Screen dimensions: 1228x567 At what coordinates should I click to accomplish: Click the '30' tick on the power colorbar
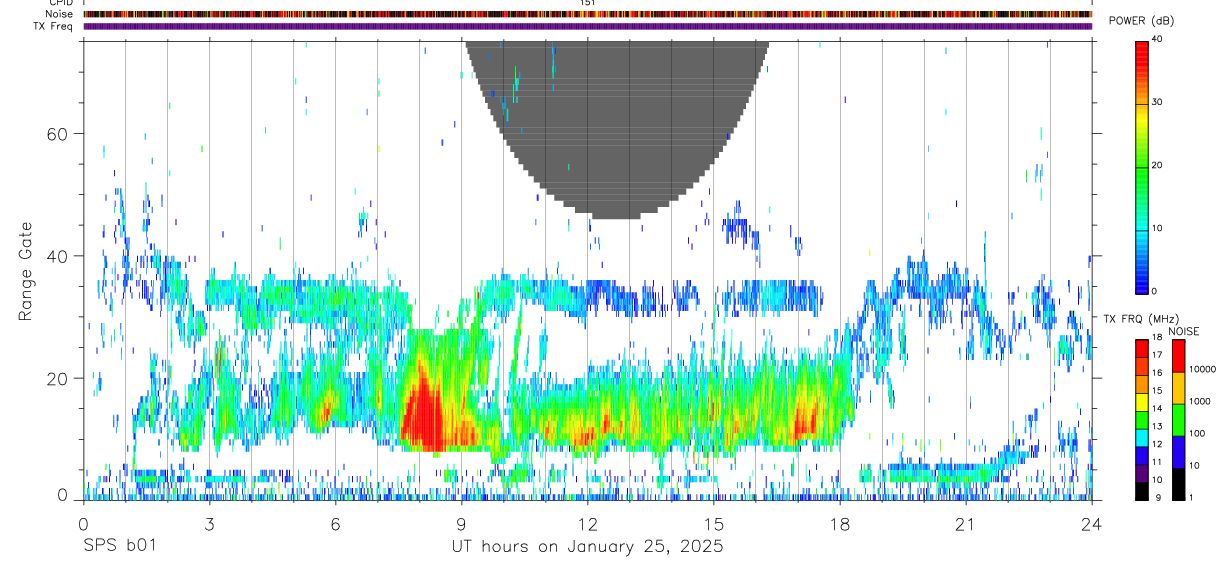tap(1158, 102)
